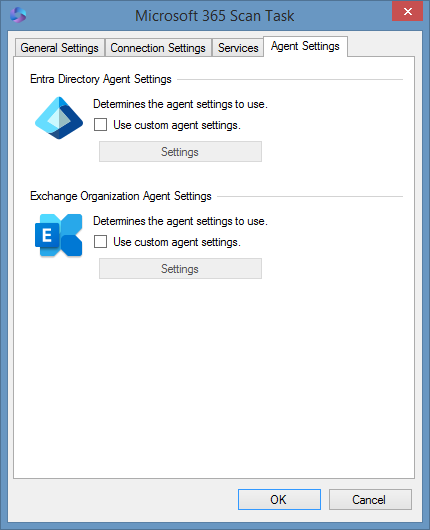This screenshot has width=430, height=530.
Task: Click the Entra Directory diamond icon
Action: coord(59,118)
